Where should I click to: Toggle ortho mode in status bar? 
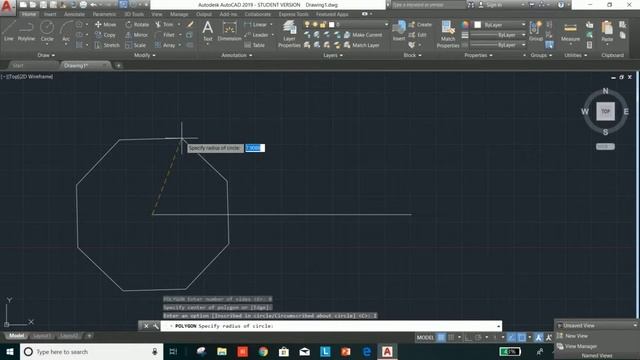pyautogui.click(x=469, y=338)
